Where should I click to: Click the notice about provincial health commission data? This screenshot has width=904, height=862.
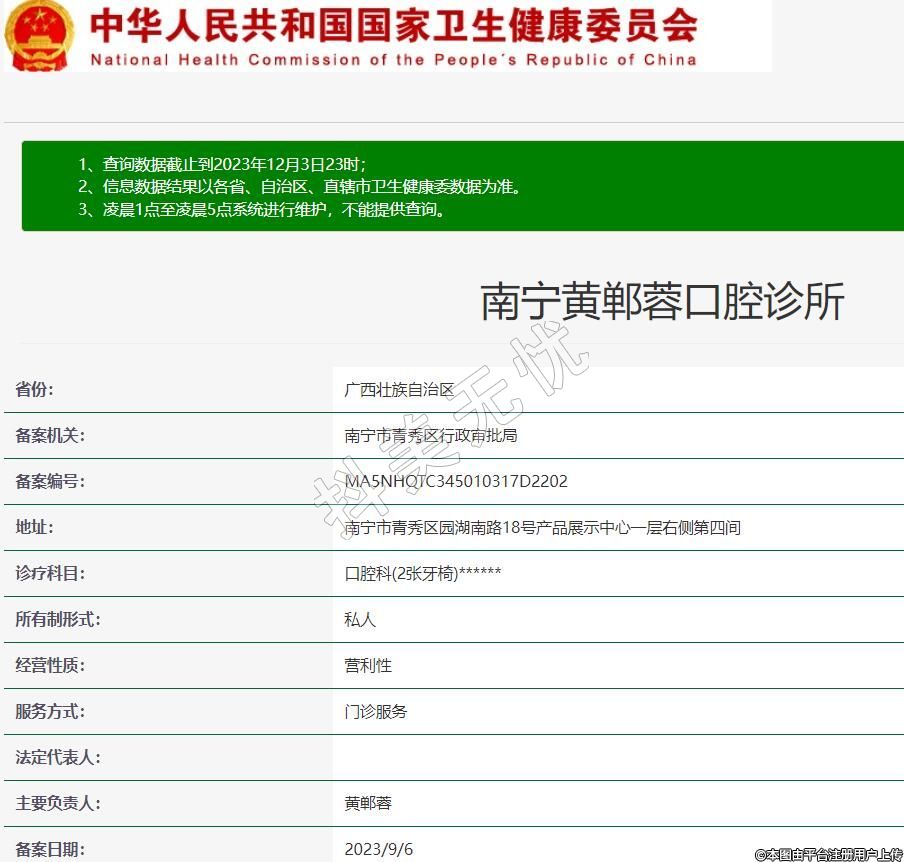pyautogui.click(x=299, y=186)
